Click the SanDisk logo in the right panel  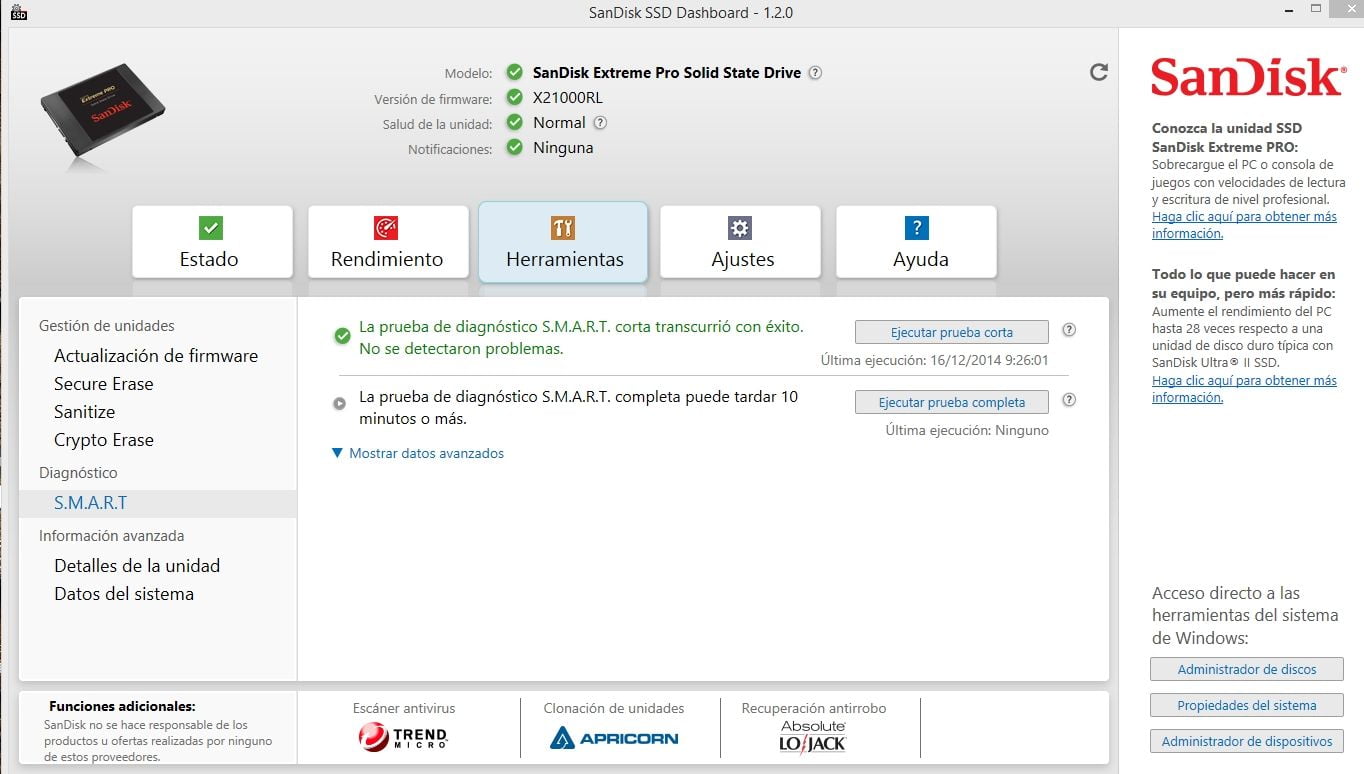pos(1247,77)
